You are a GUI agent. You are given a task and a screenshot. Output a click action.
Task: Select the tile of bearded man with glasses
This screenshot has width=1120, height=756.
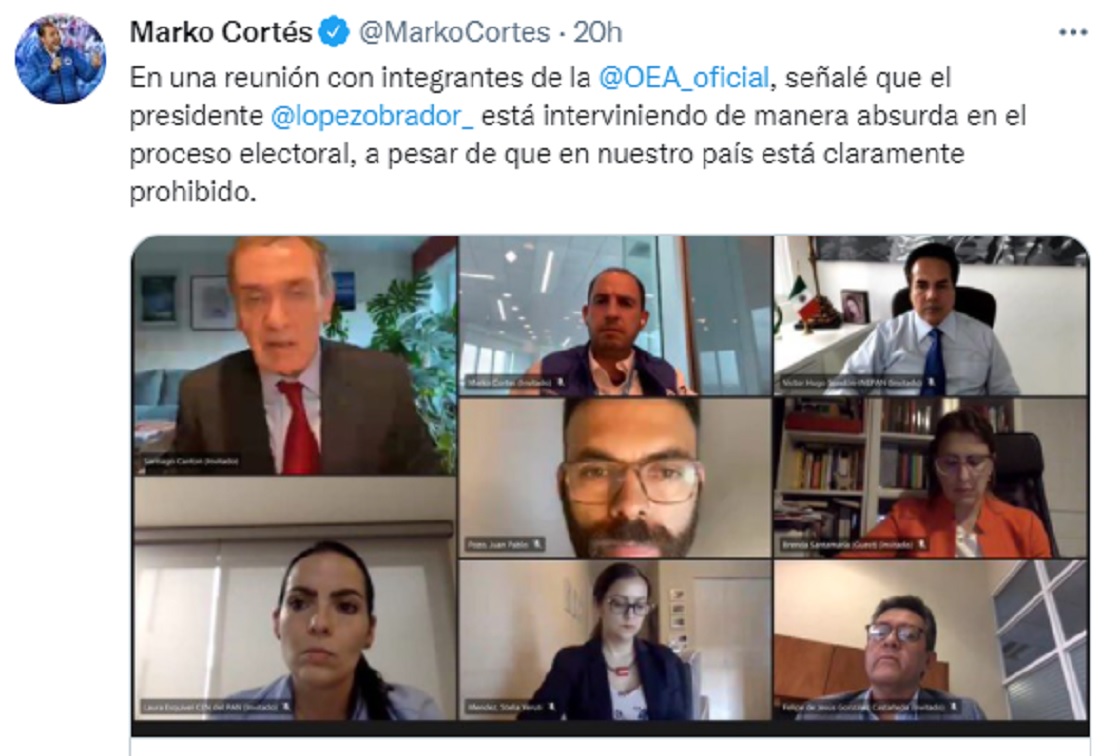[x=616, y=477]
